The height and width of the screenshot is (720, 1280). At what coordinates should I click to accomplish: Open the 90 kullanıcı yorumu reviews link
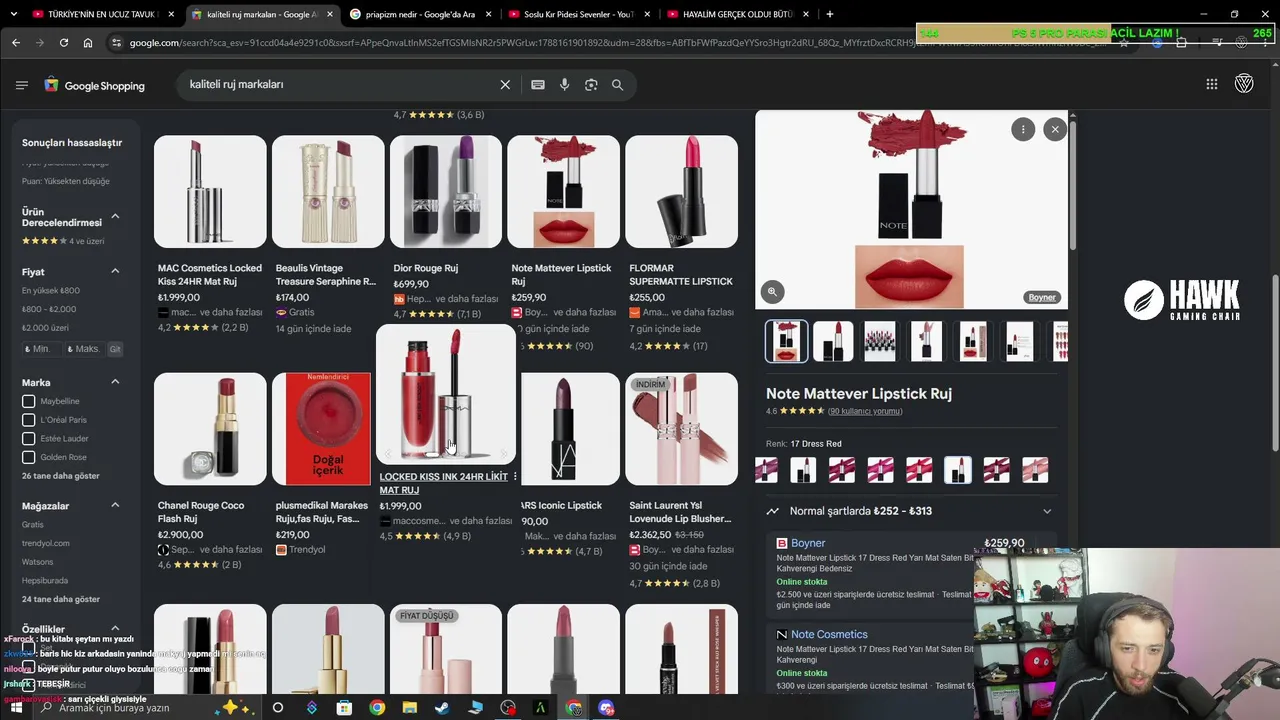click(x=865, y=411)
